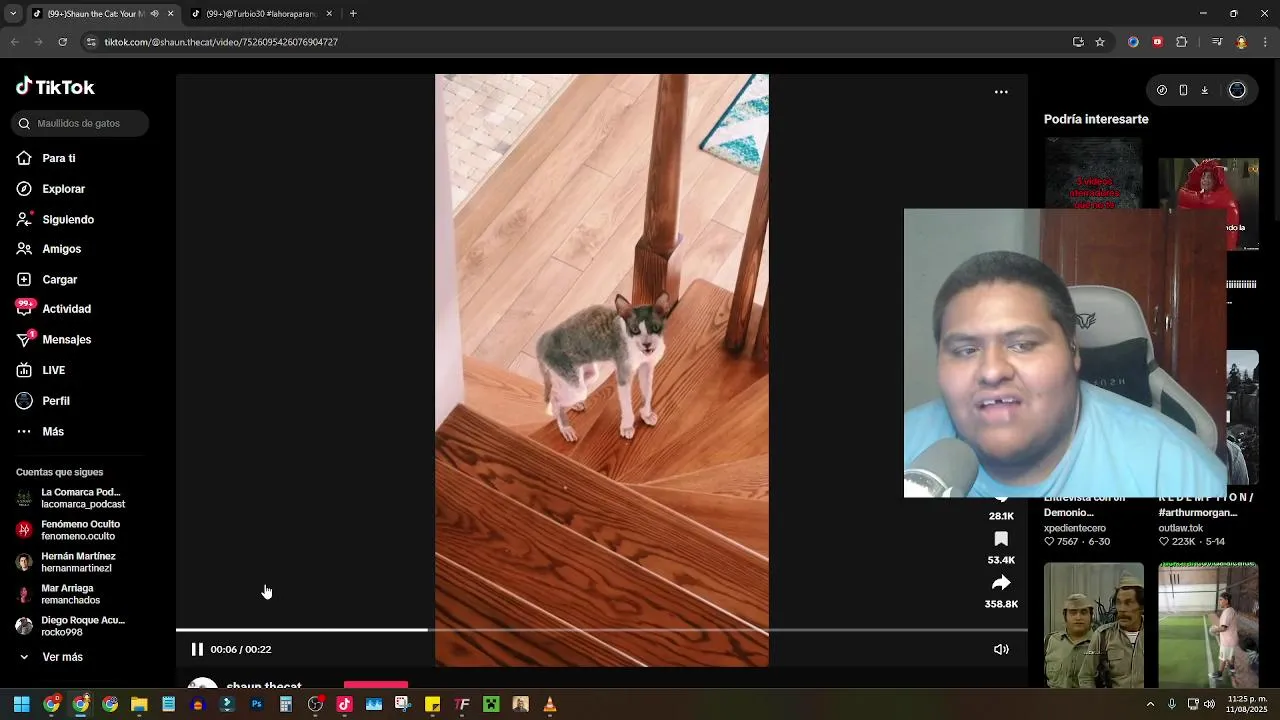Open followed account La Comarca Podcast
The height and width of the screenshot is (720, 1280).
pos(72,498)
